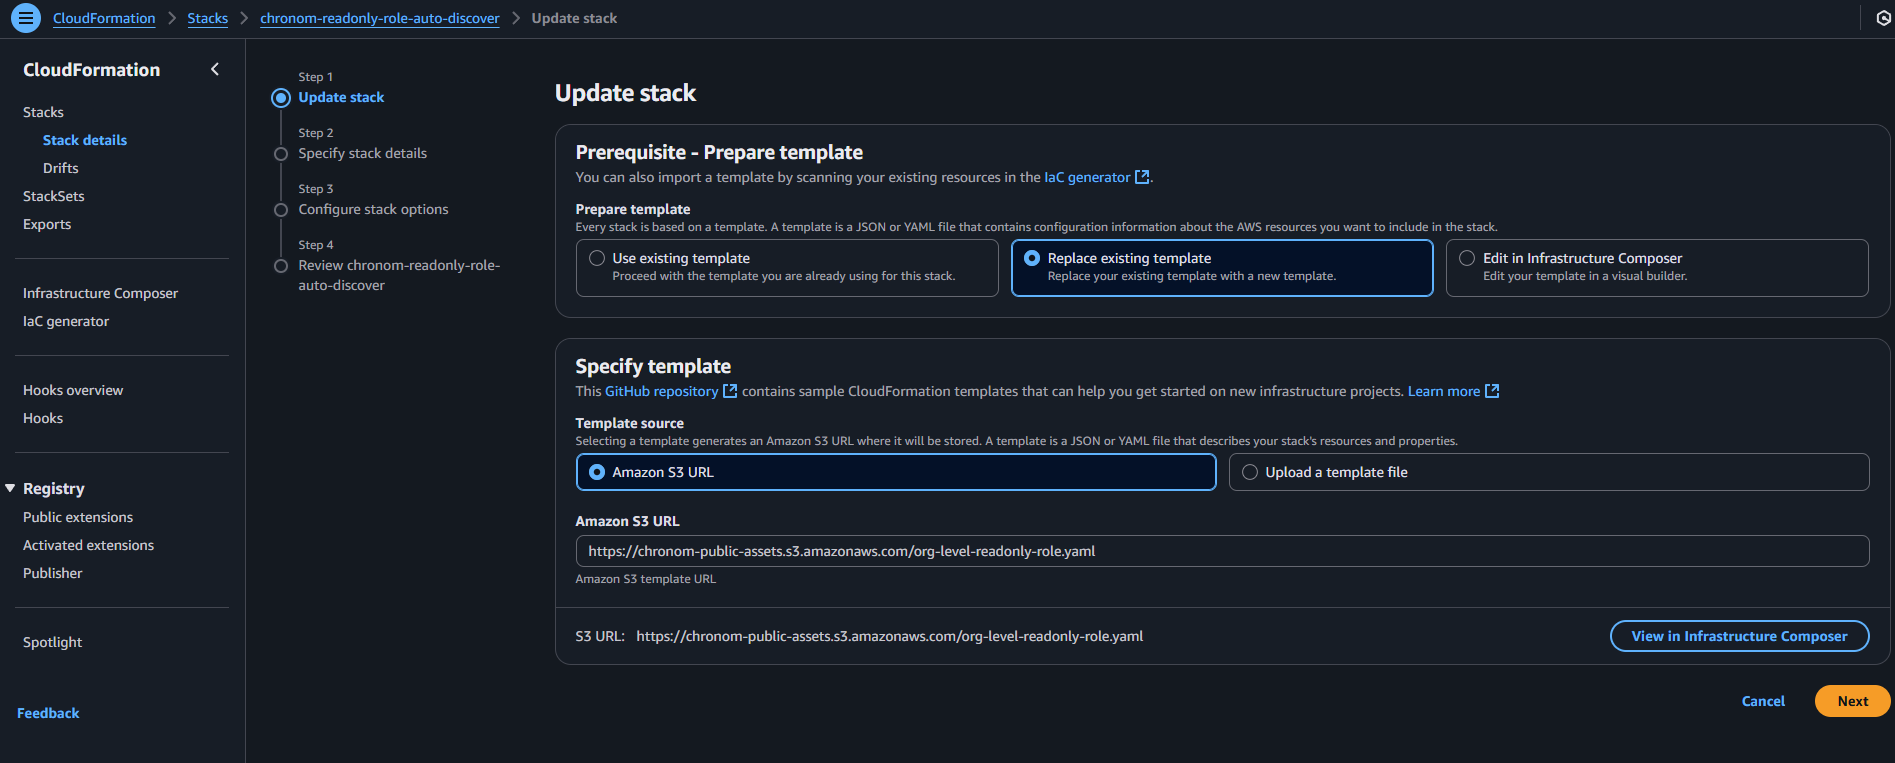Screen dimensions: 1895x763
Task: Select Use existing template option
Action: pyautogui.click(x=597, y=258)
